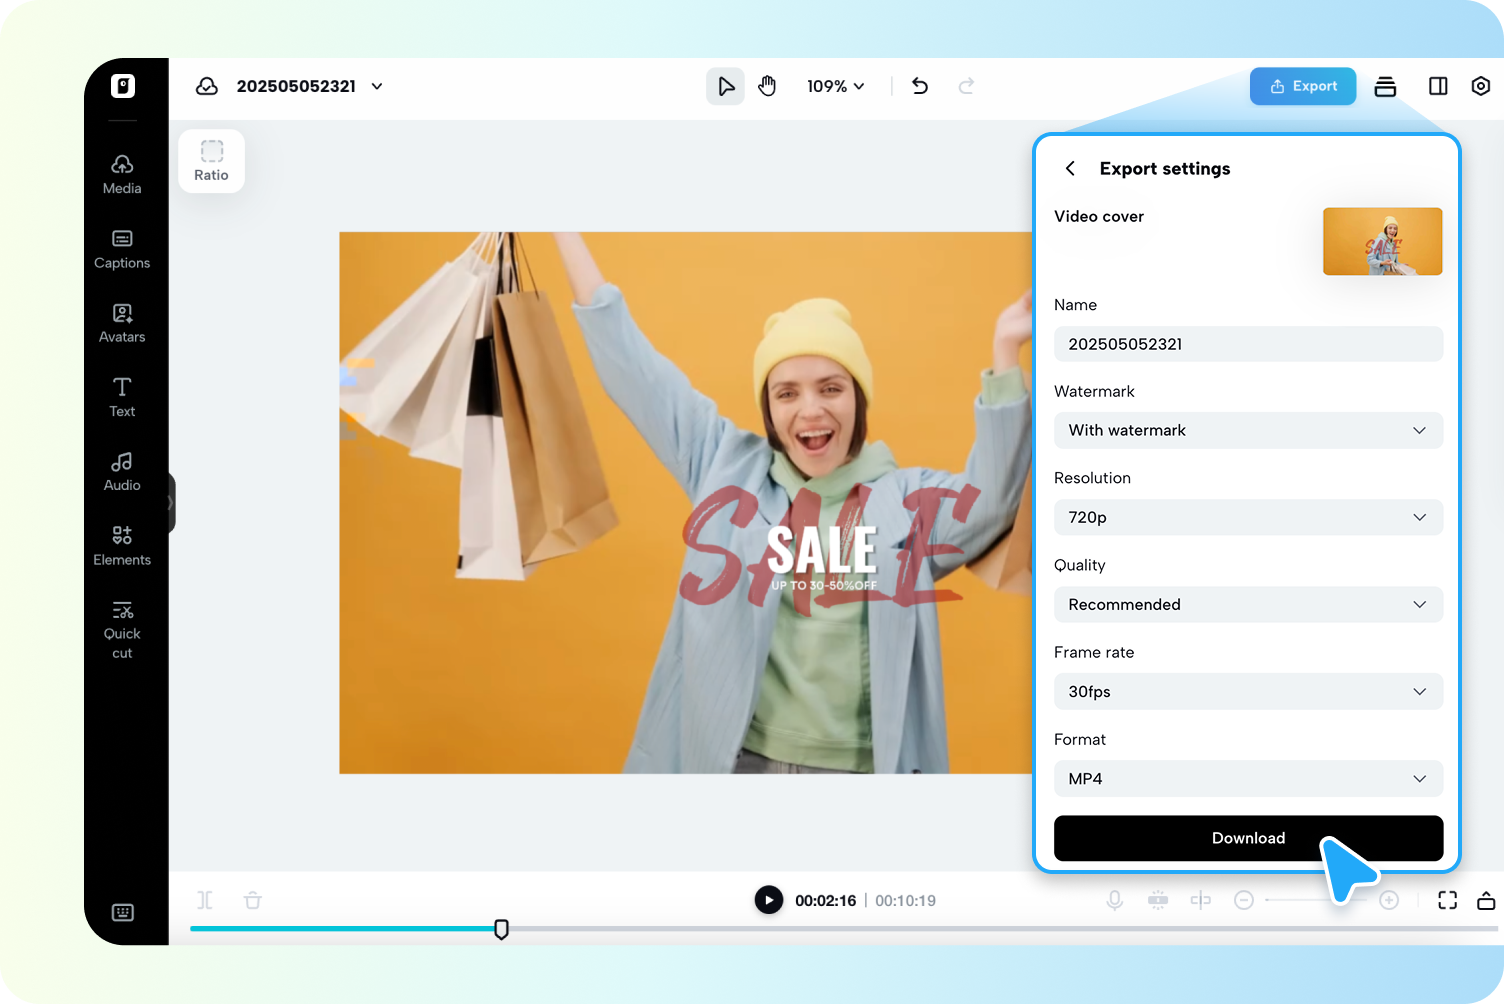This screenshot has width=1504, height=1004.
Task: Delete selected clip using trash icon
Action: [x=252, y=900]
